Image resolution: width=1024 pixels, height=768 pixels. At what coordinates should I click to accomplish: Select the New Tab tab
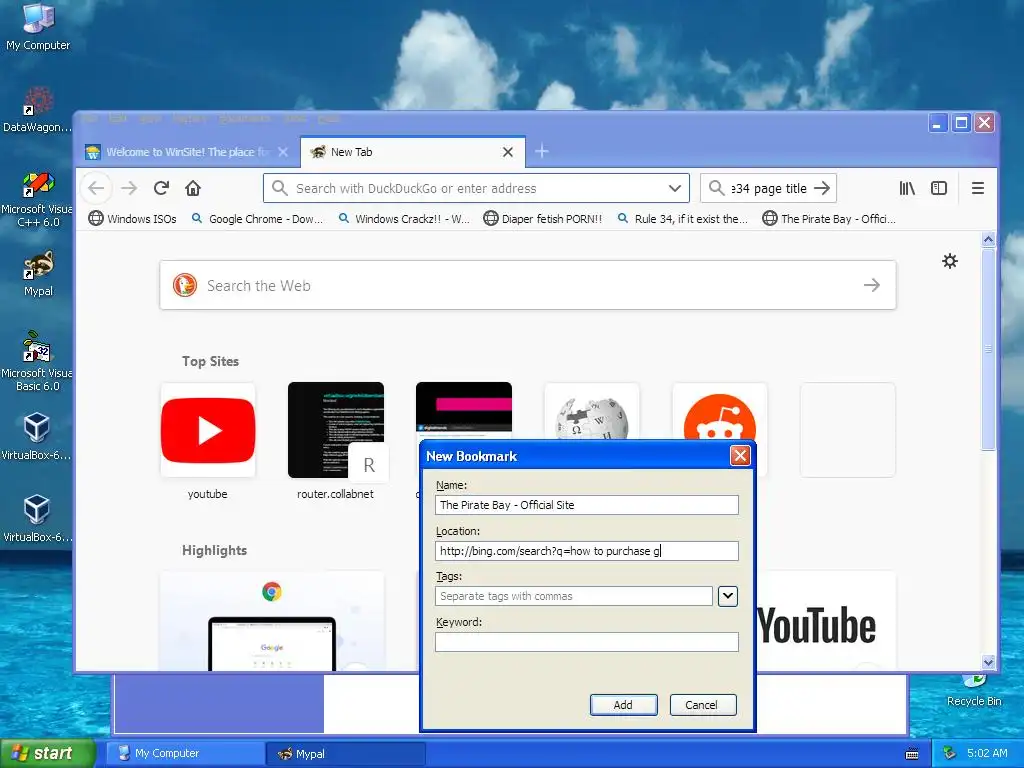point(413,152)
